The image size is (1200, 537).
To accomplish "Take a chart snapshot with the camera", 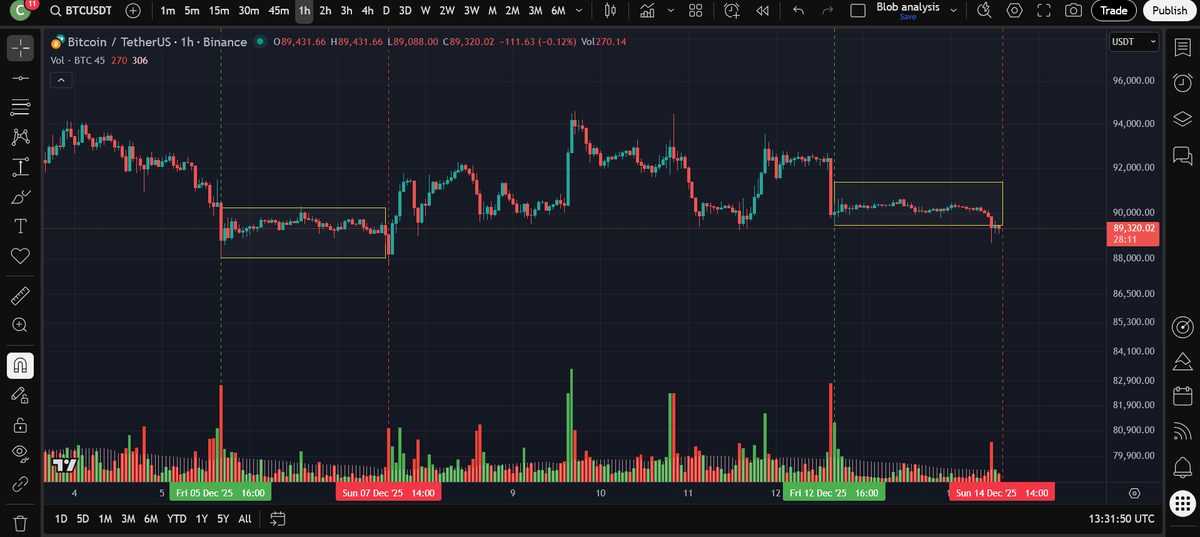I will click(1073, 11).
